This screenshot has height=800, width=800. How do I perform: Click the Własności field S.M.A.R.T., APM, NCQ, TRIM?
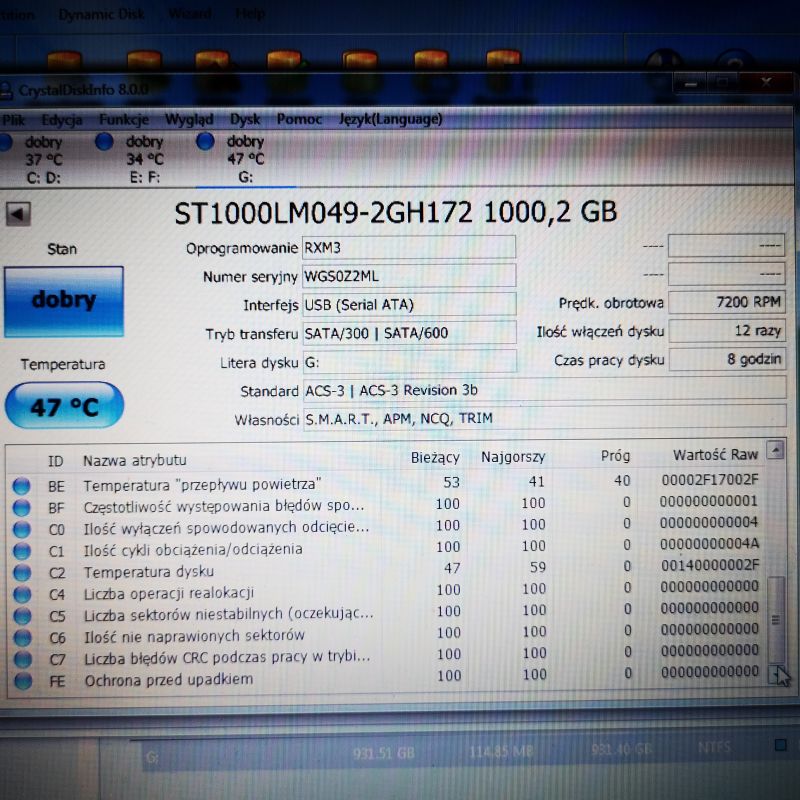pos(544,418)
